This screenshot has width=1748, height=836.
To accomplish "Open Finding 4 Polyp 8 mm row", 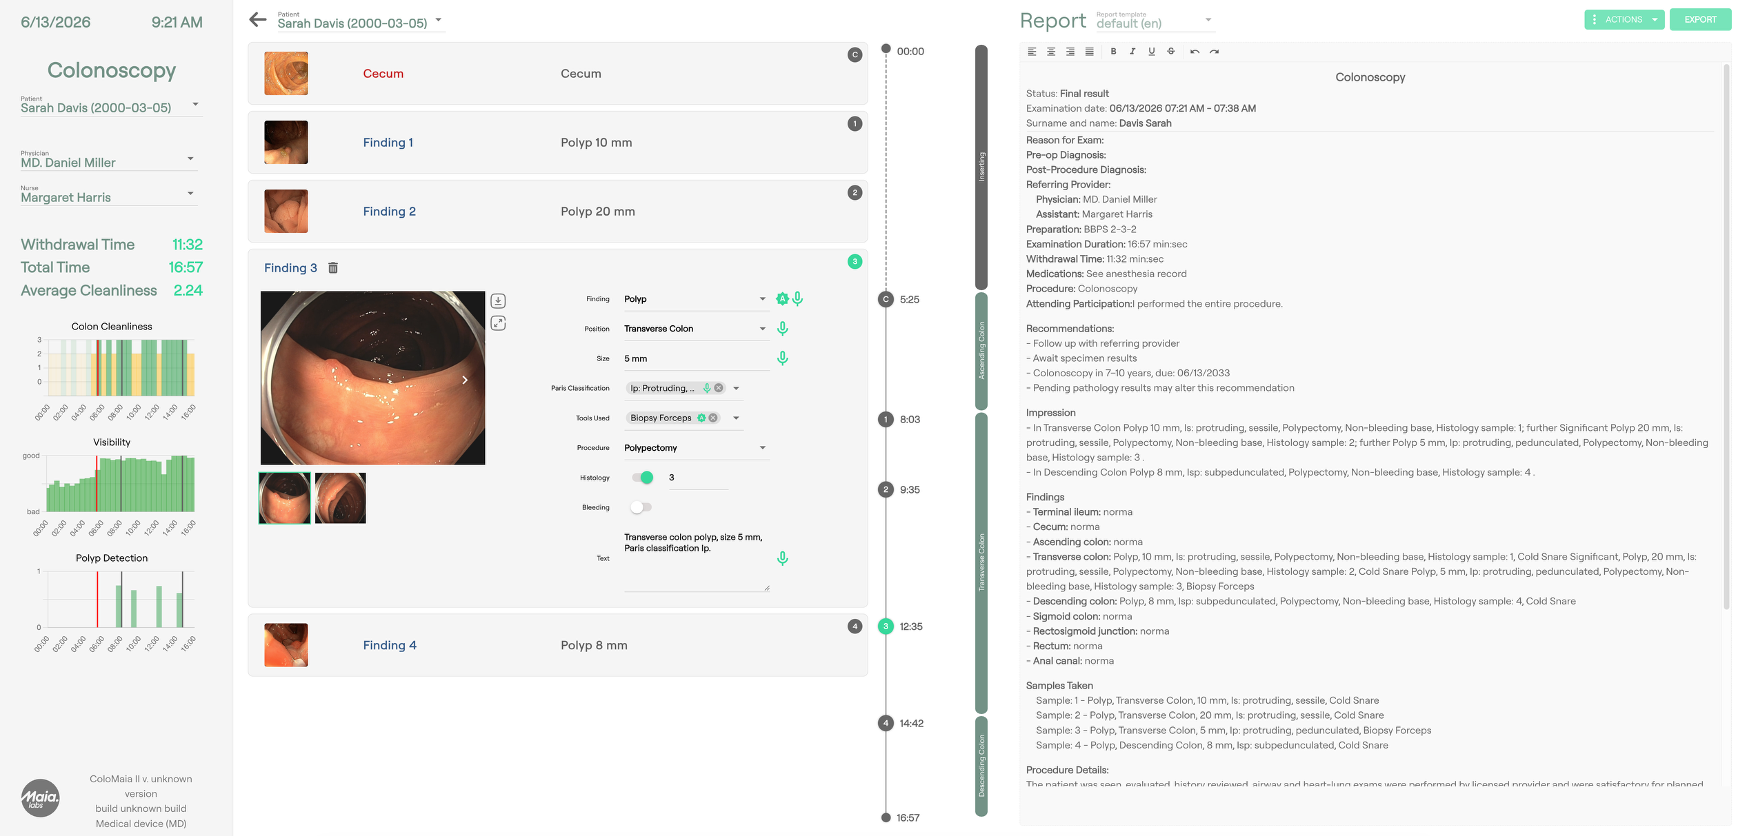I will click(558, 645).
